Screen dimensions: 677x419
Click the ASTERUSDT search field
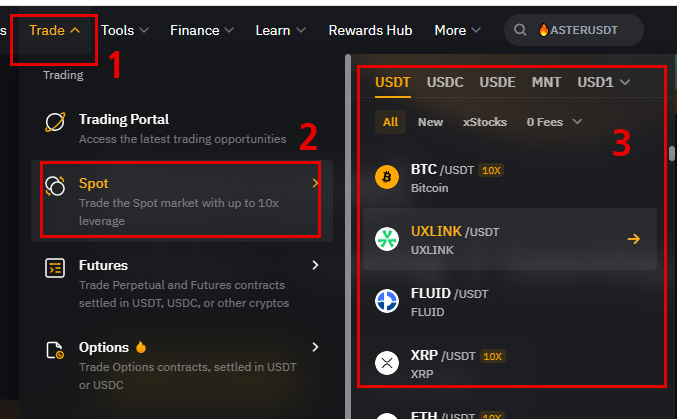574,30
